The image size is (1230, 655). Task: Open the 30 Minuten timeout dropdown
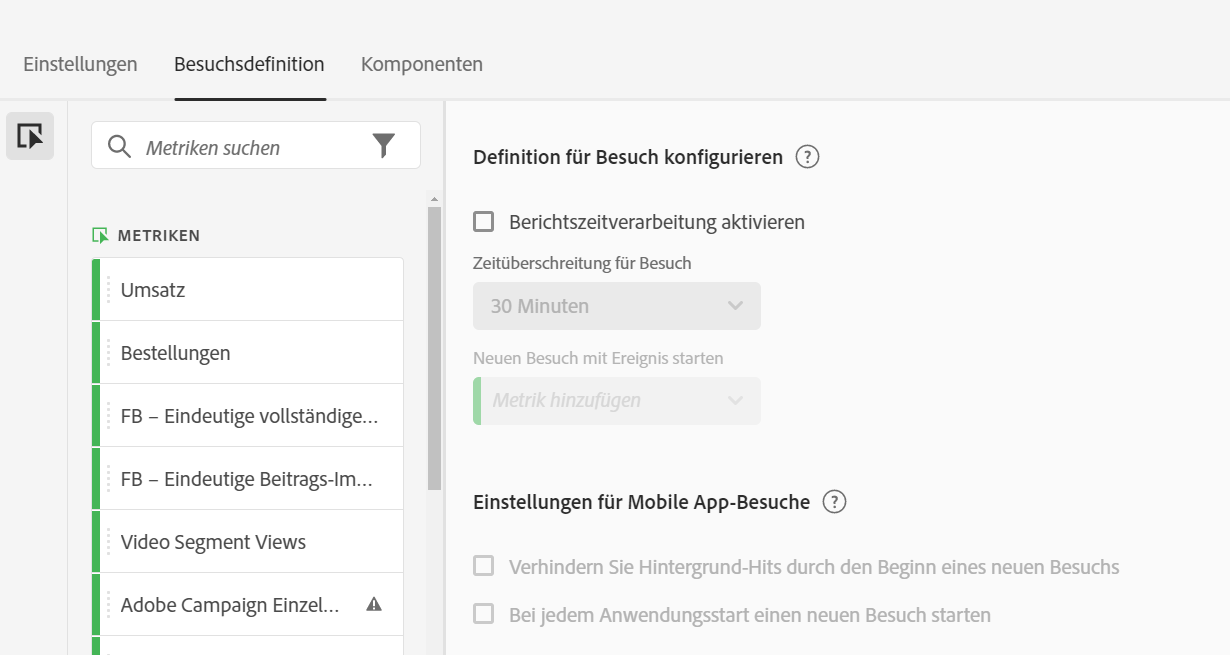616,306
